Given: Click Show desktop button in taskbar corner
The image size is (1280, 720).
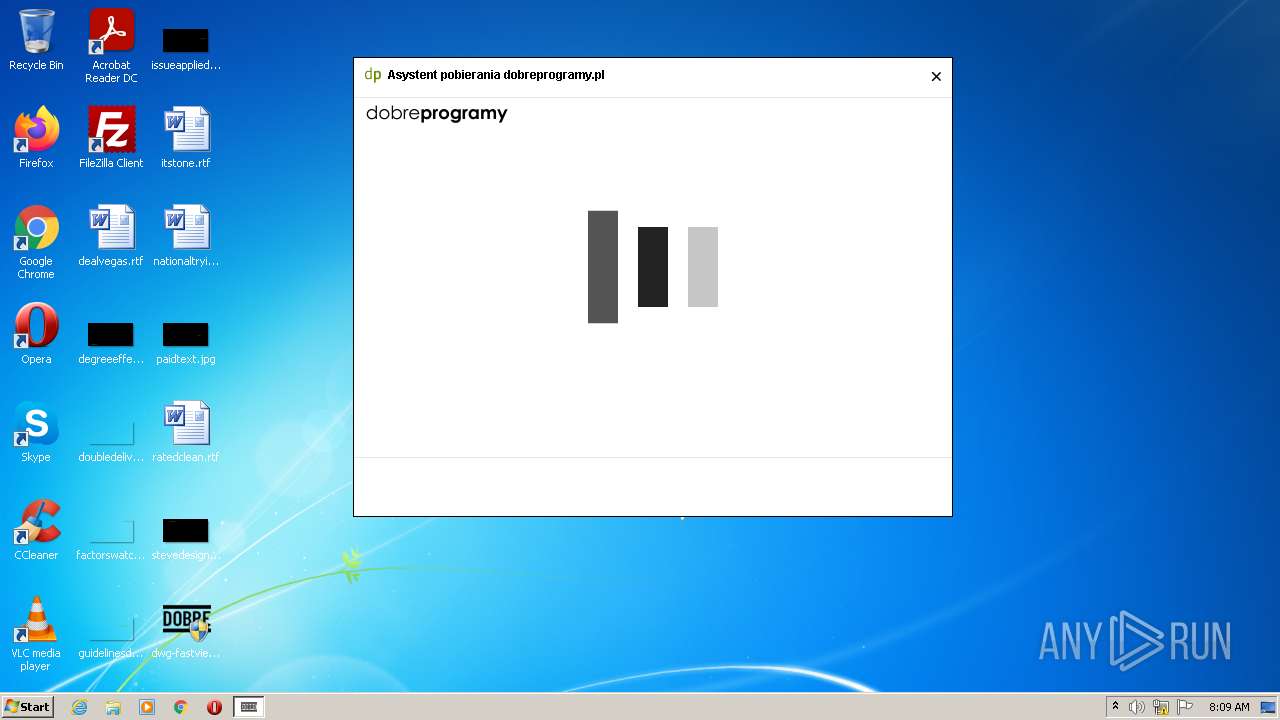Looking at the screenshot, I should coord(1269,707).
